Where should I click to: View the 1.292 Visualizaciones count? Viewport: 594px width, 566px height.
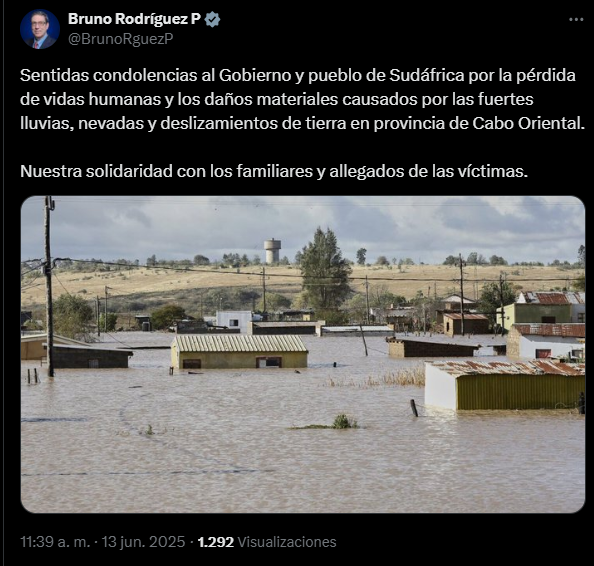coord(267,542)
